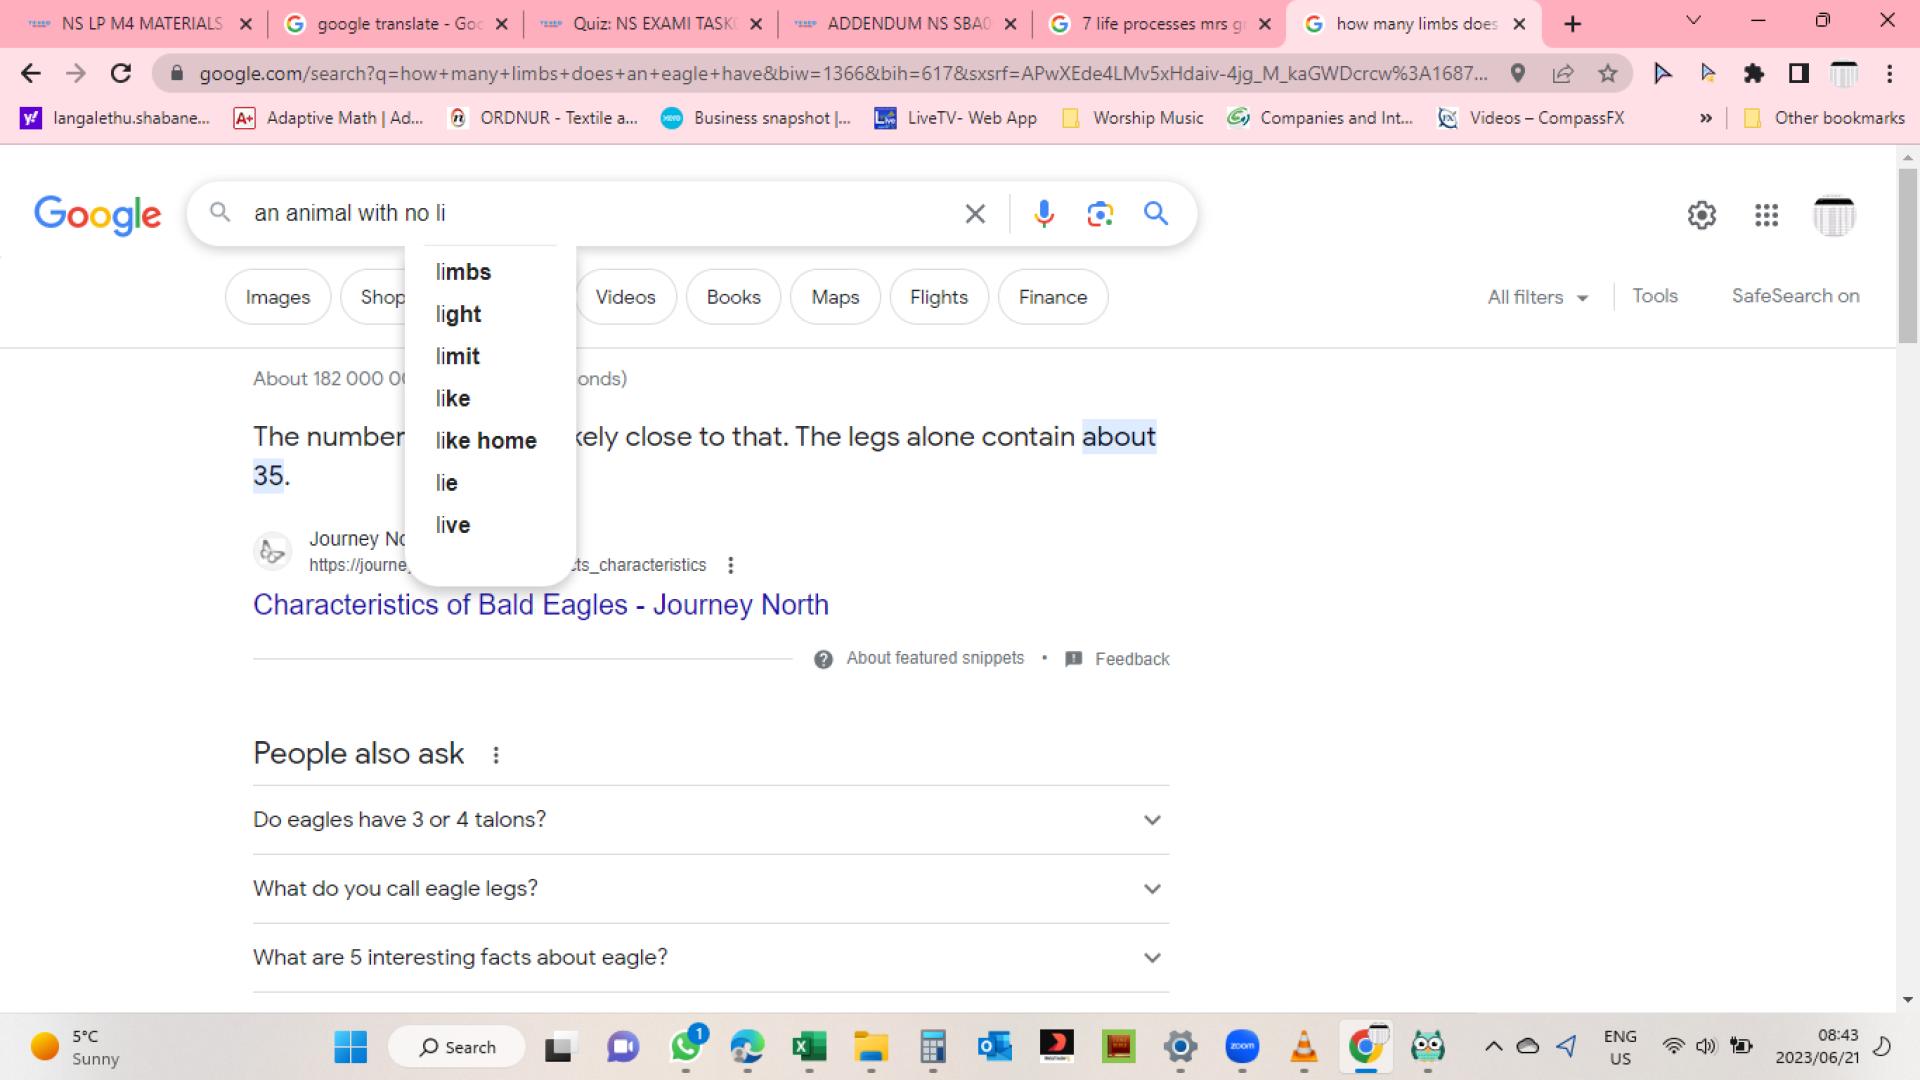Open 'Characteristics of Bald Eagles' result
This screenshot has width=1920, height=1080.
pos(541,605)
